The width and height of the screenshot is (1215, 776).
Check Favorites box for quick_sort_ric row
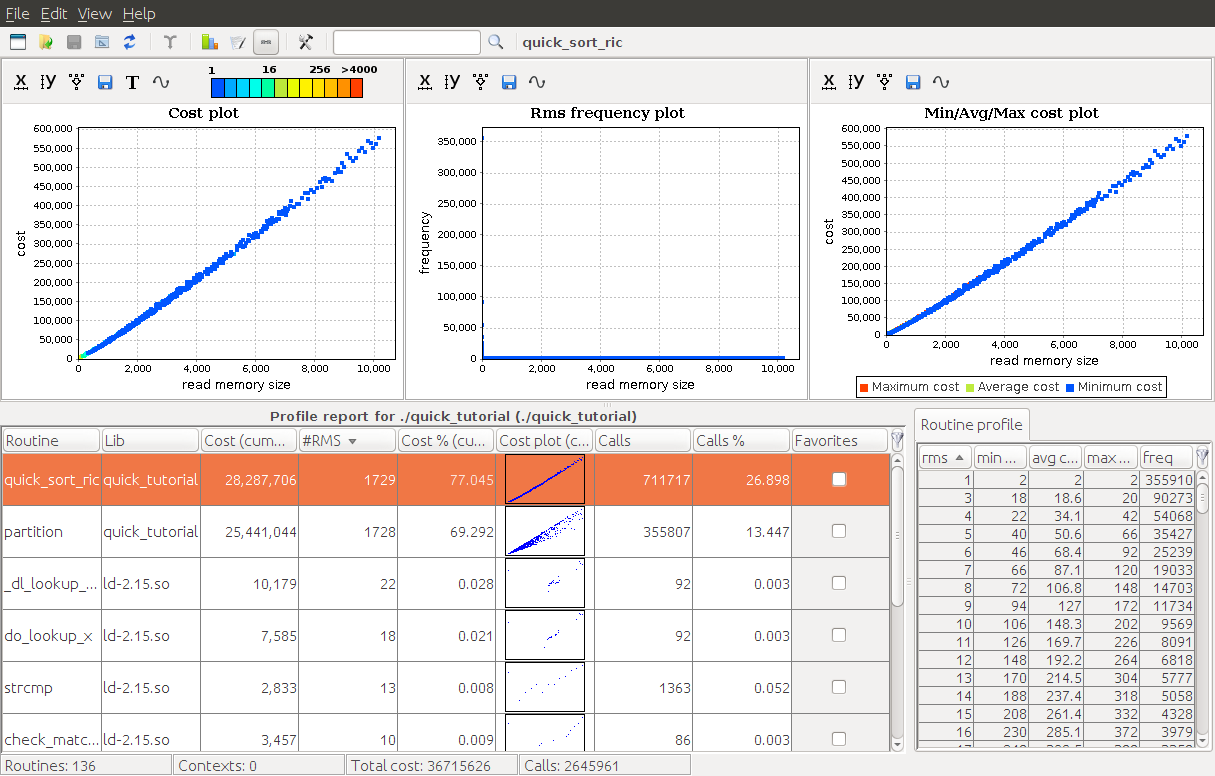[839, 479]
